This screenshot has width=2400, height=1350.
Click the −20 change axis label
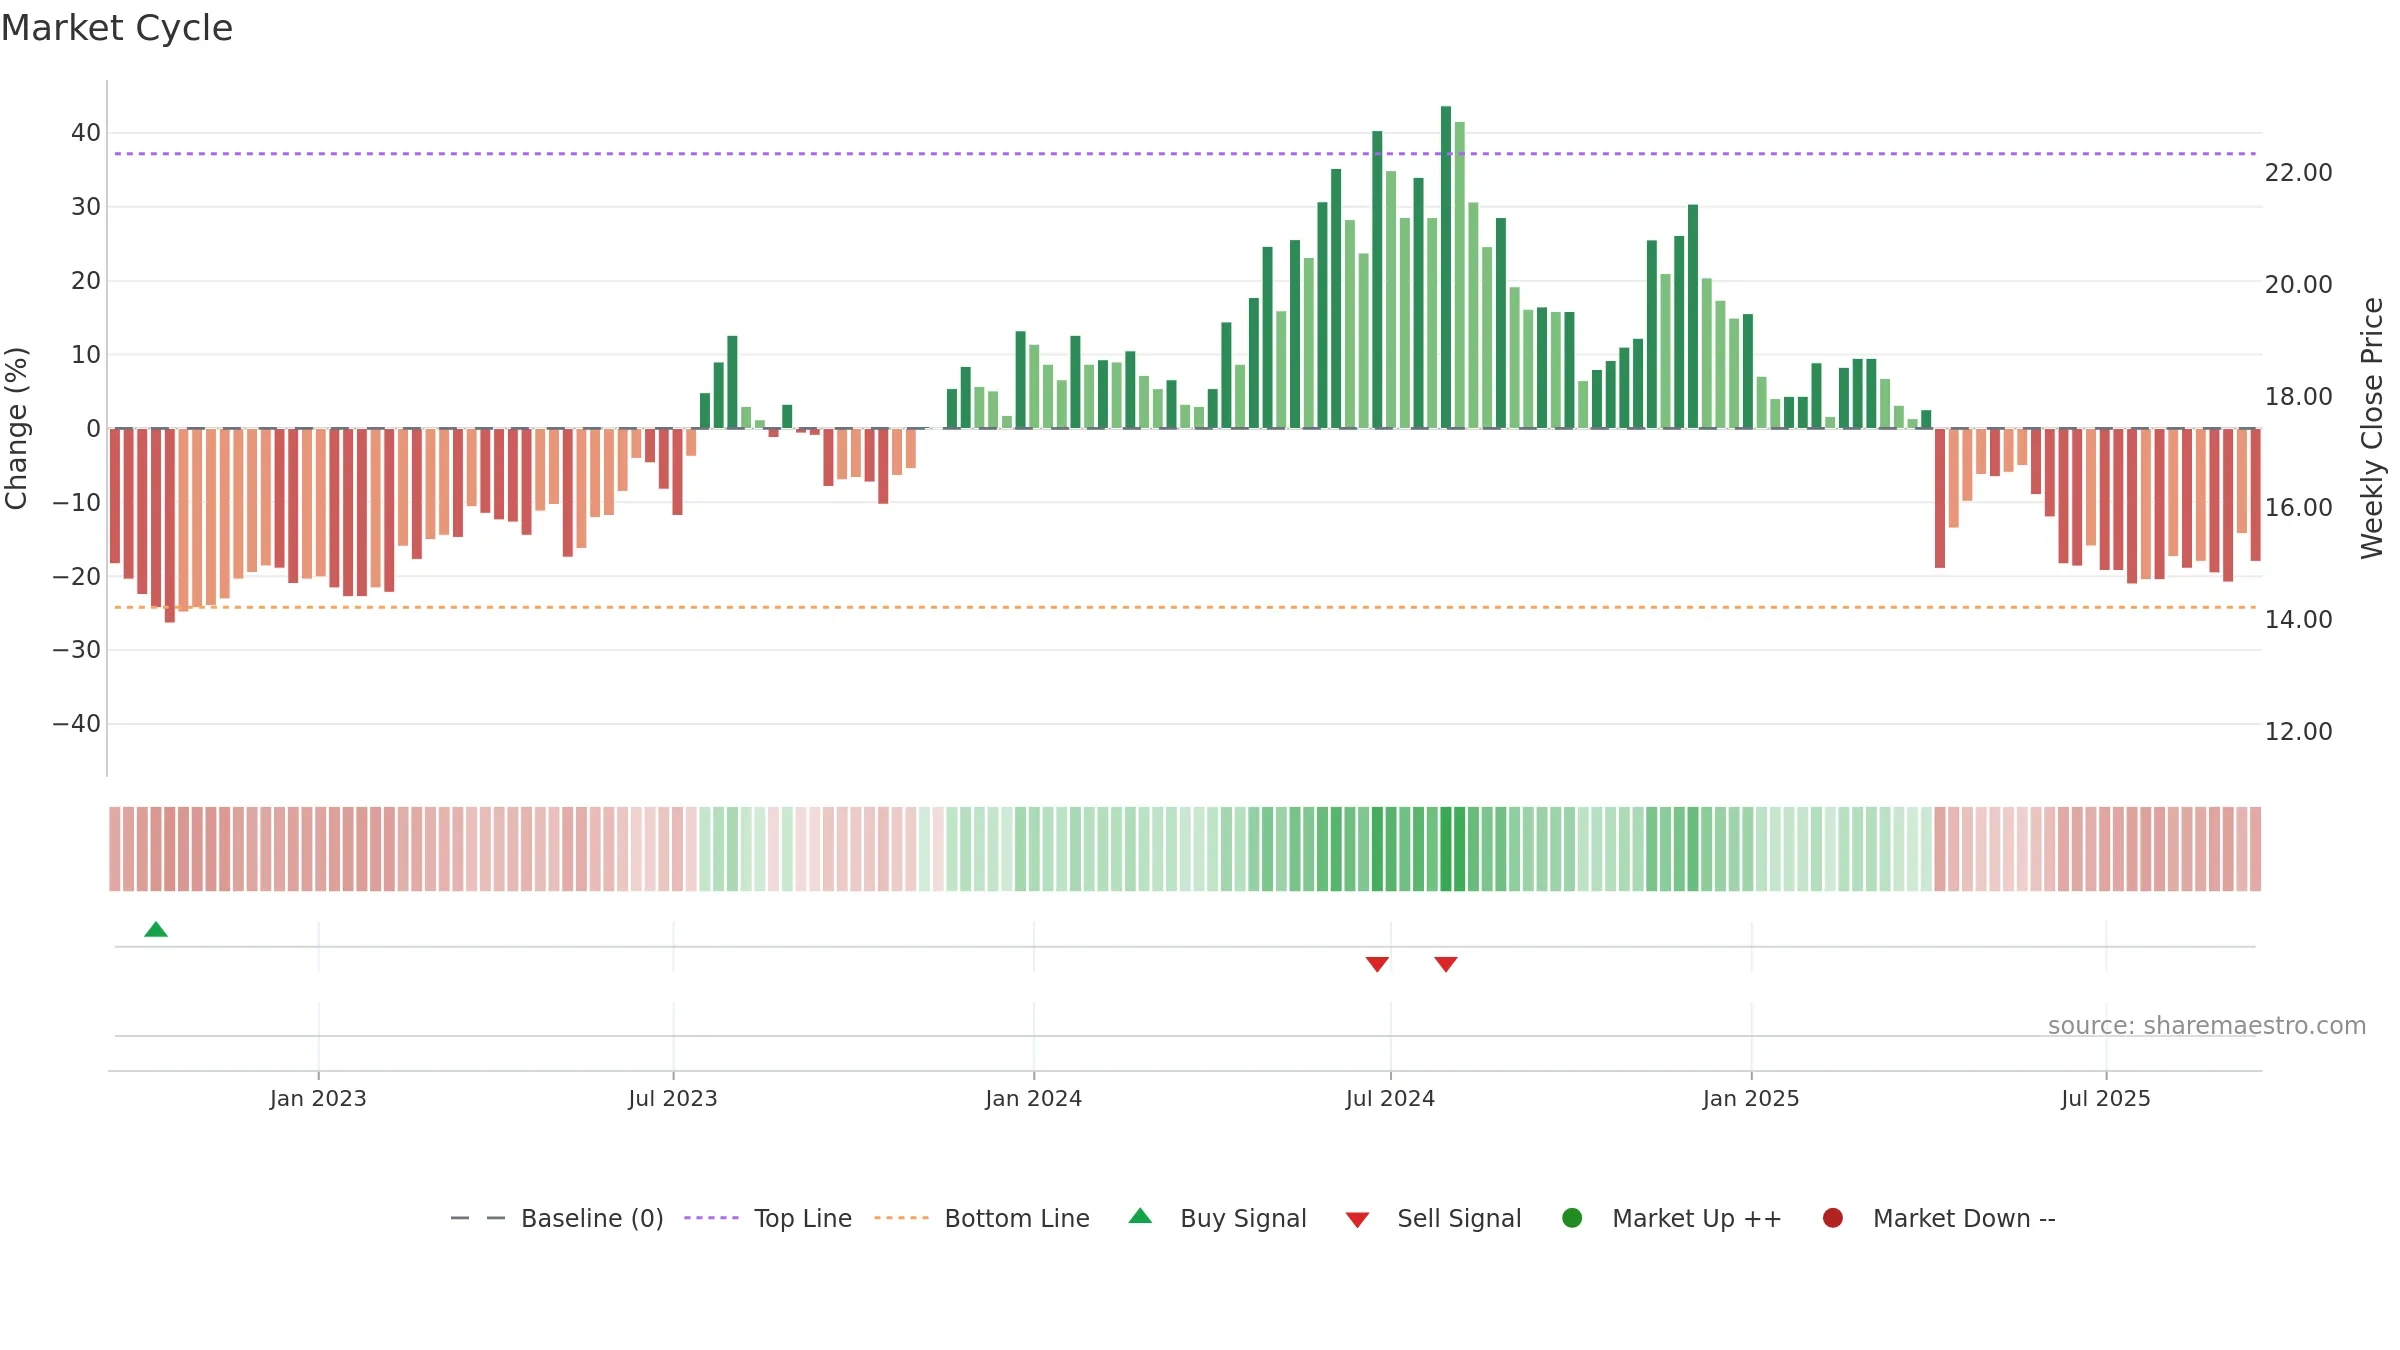(x=77, y=576)
